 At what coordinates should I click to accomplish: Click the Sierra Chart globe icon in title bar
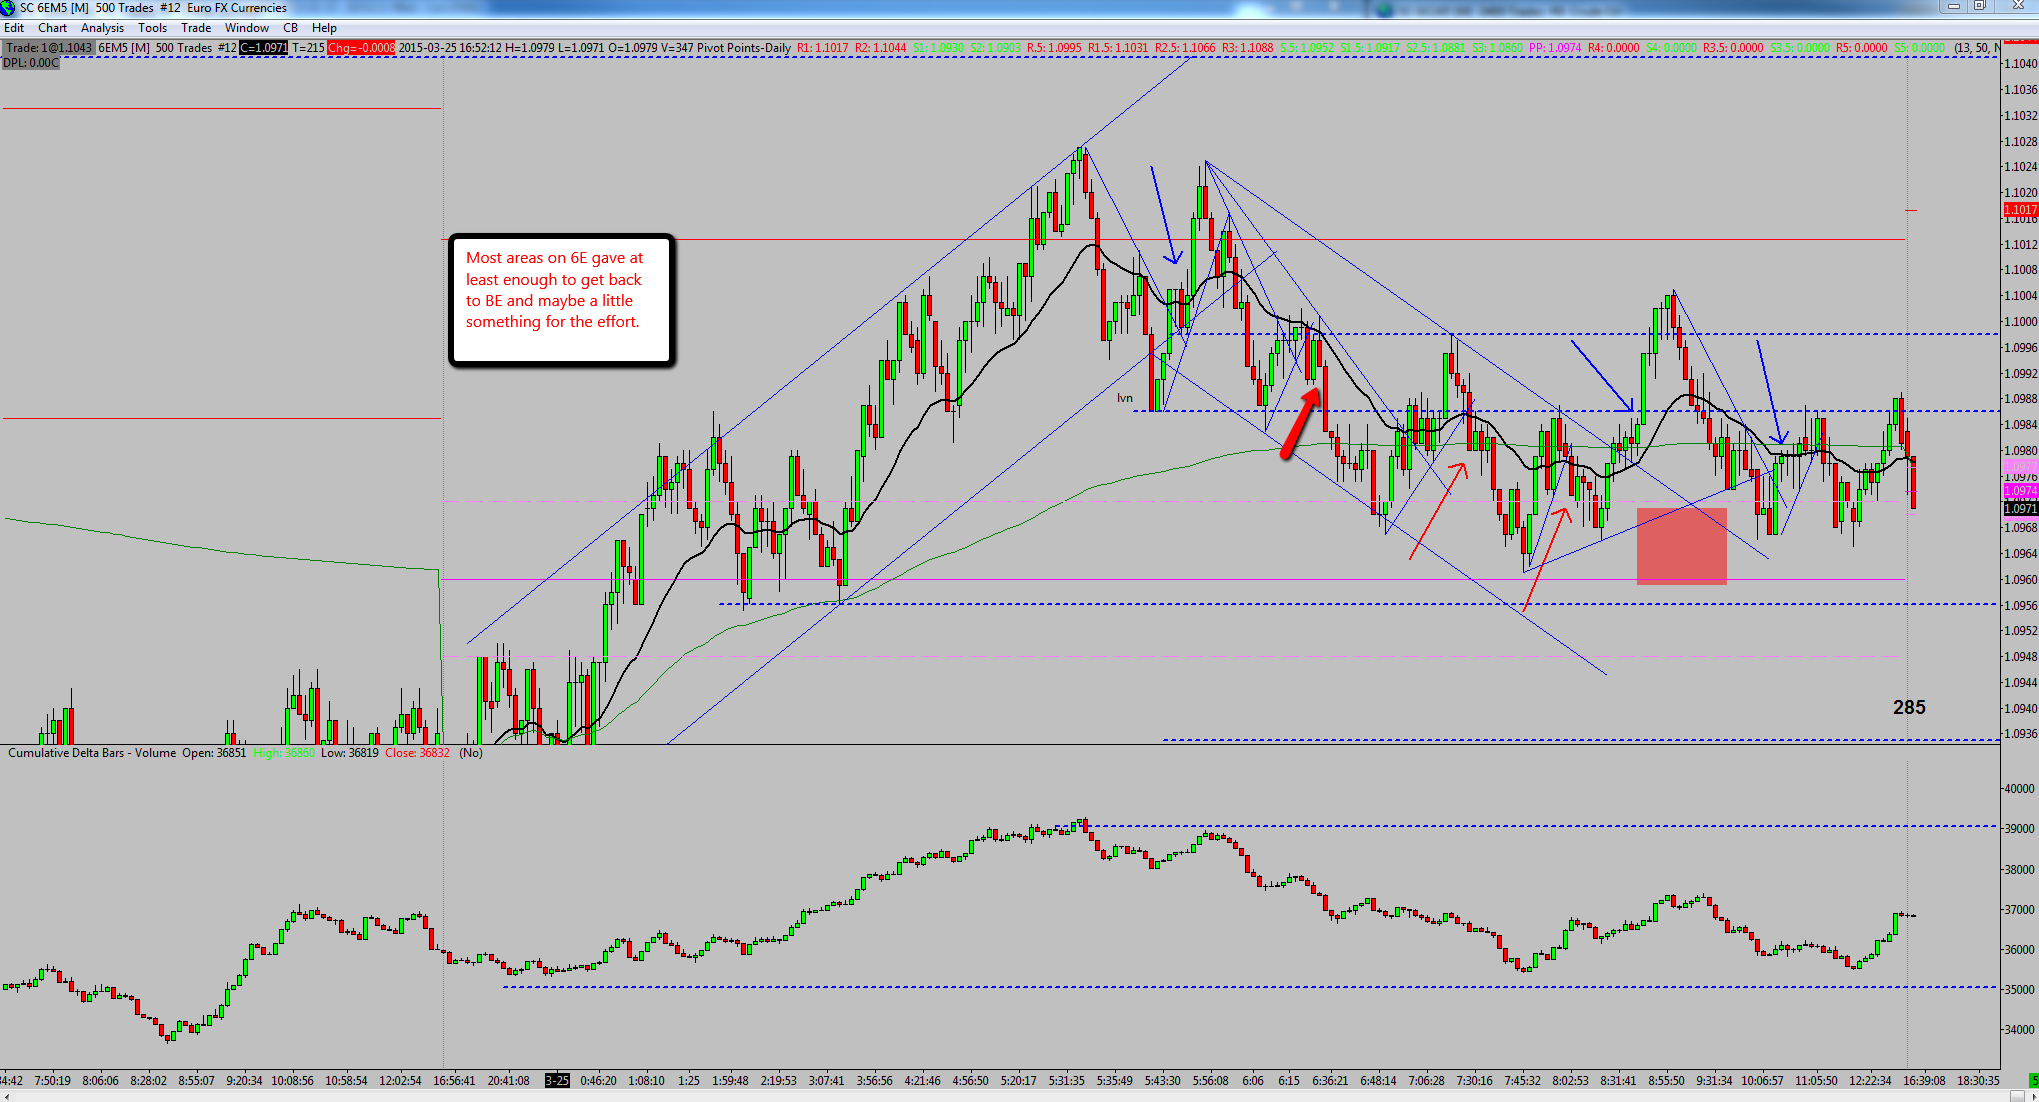[x=9, y=8]
